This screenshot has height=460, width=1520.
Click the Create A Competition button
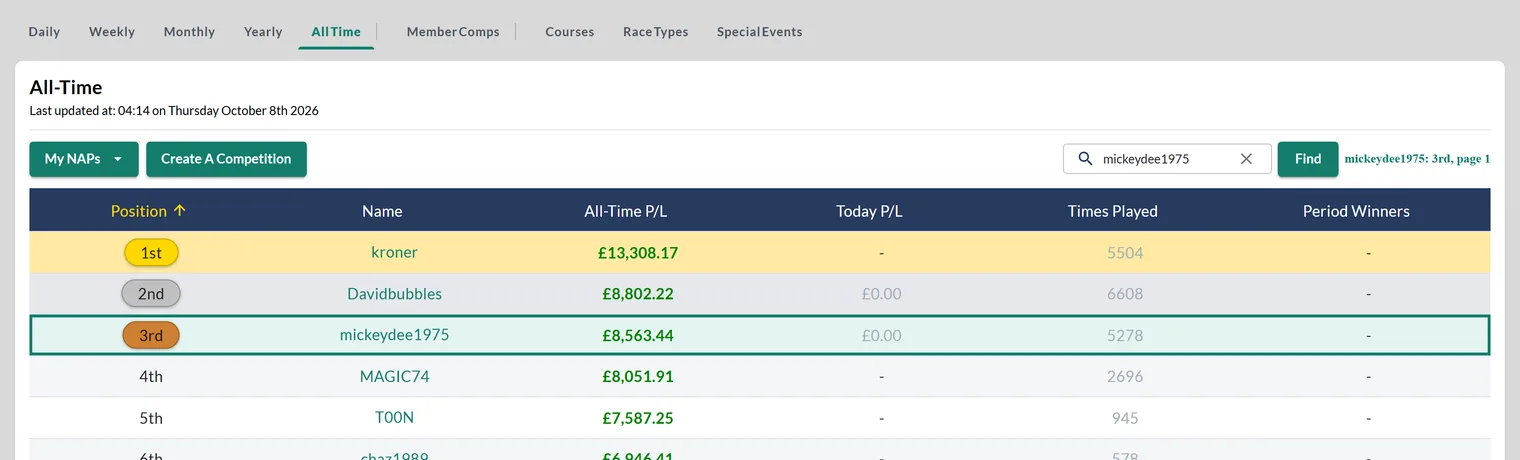pos(226,159)
